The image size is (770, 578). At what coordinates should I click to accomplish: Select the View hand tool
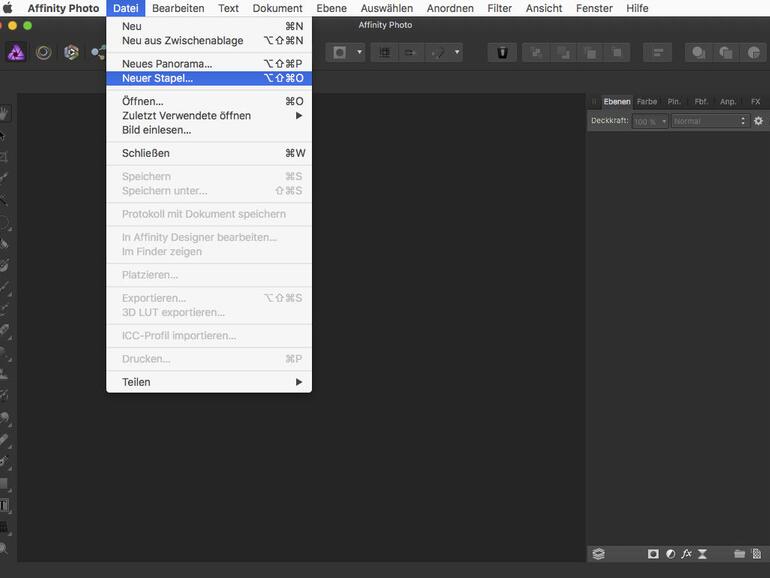4,114
